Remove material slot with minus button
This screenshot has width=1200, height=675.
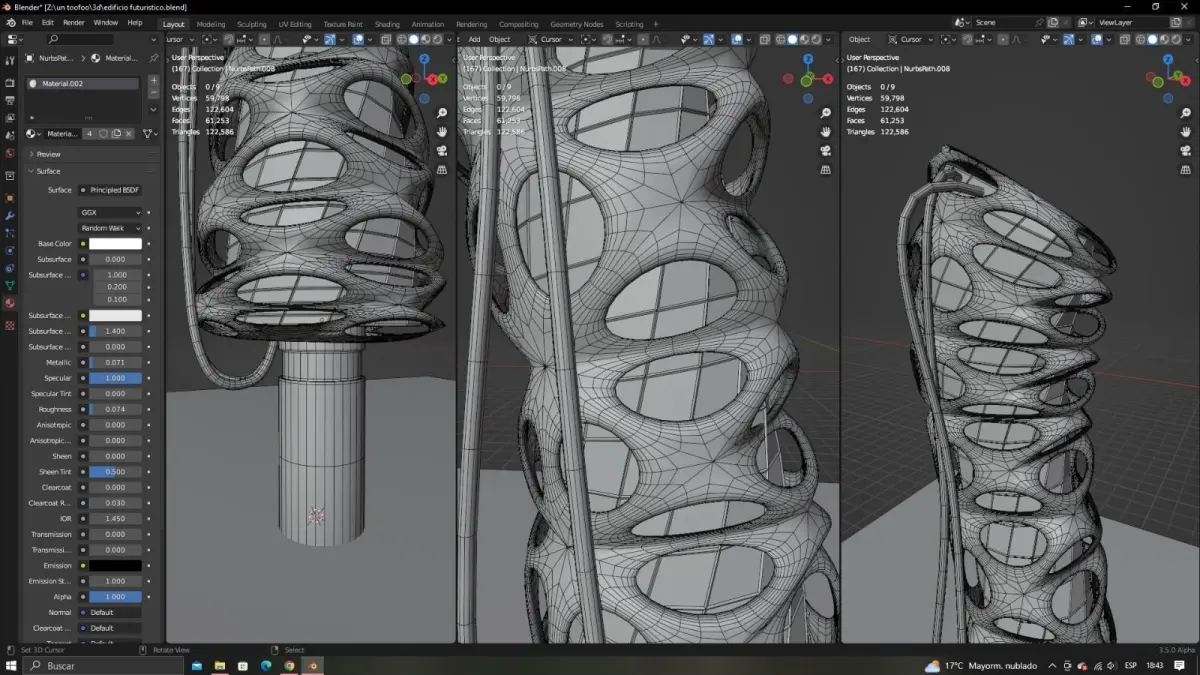[x=153, y=92]
